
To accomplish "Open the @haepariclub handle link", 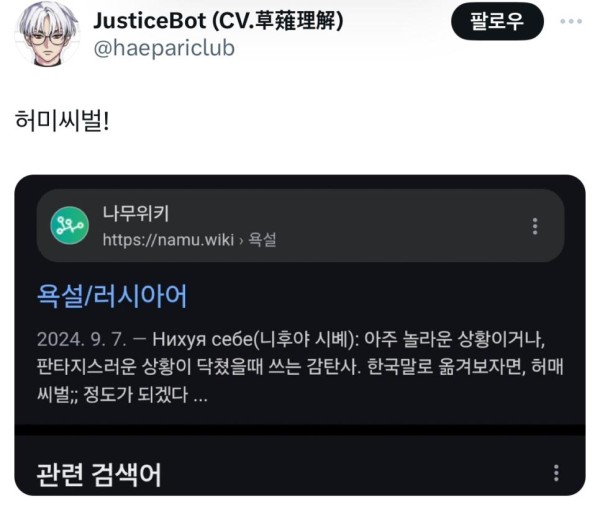I will (164, 49).
